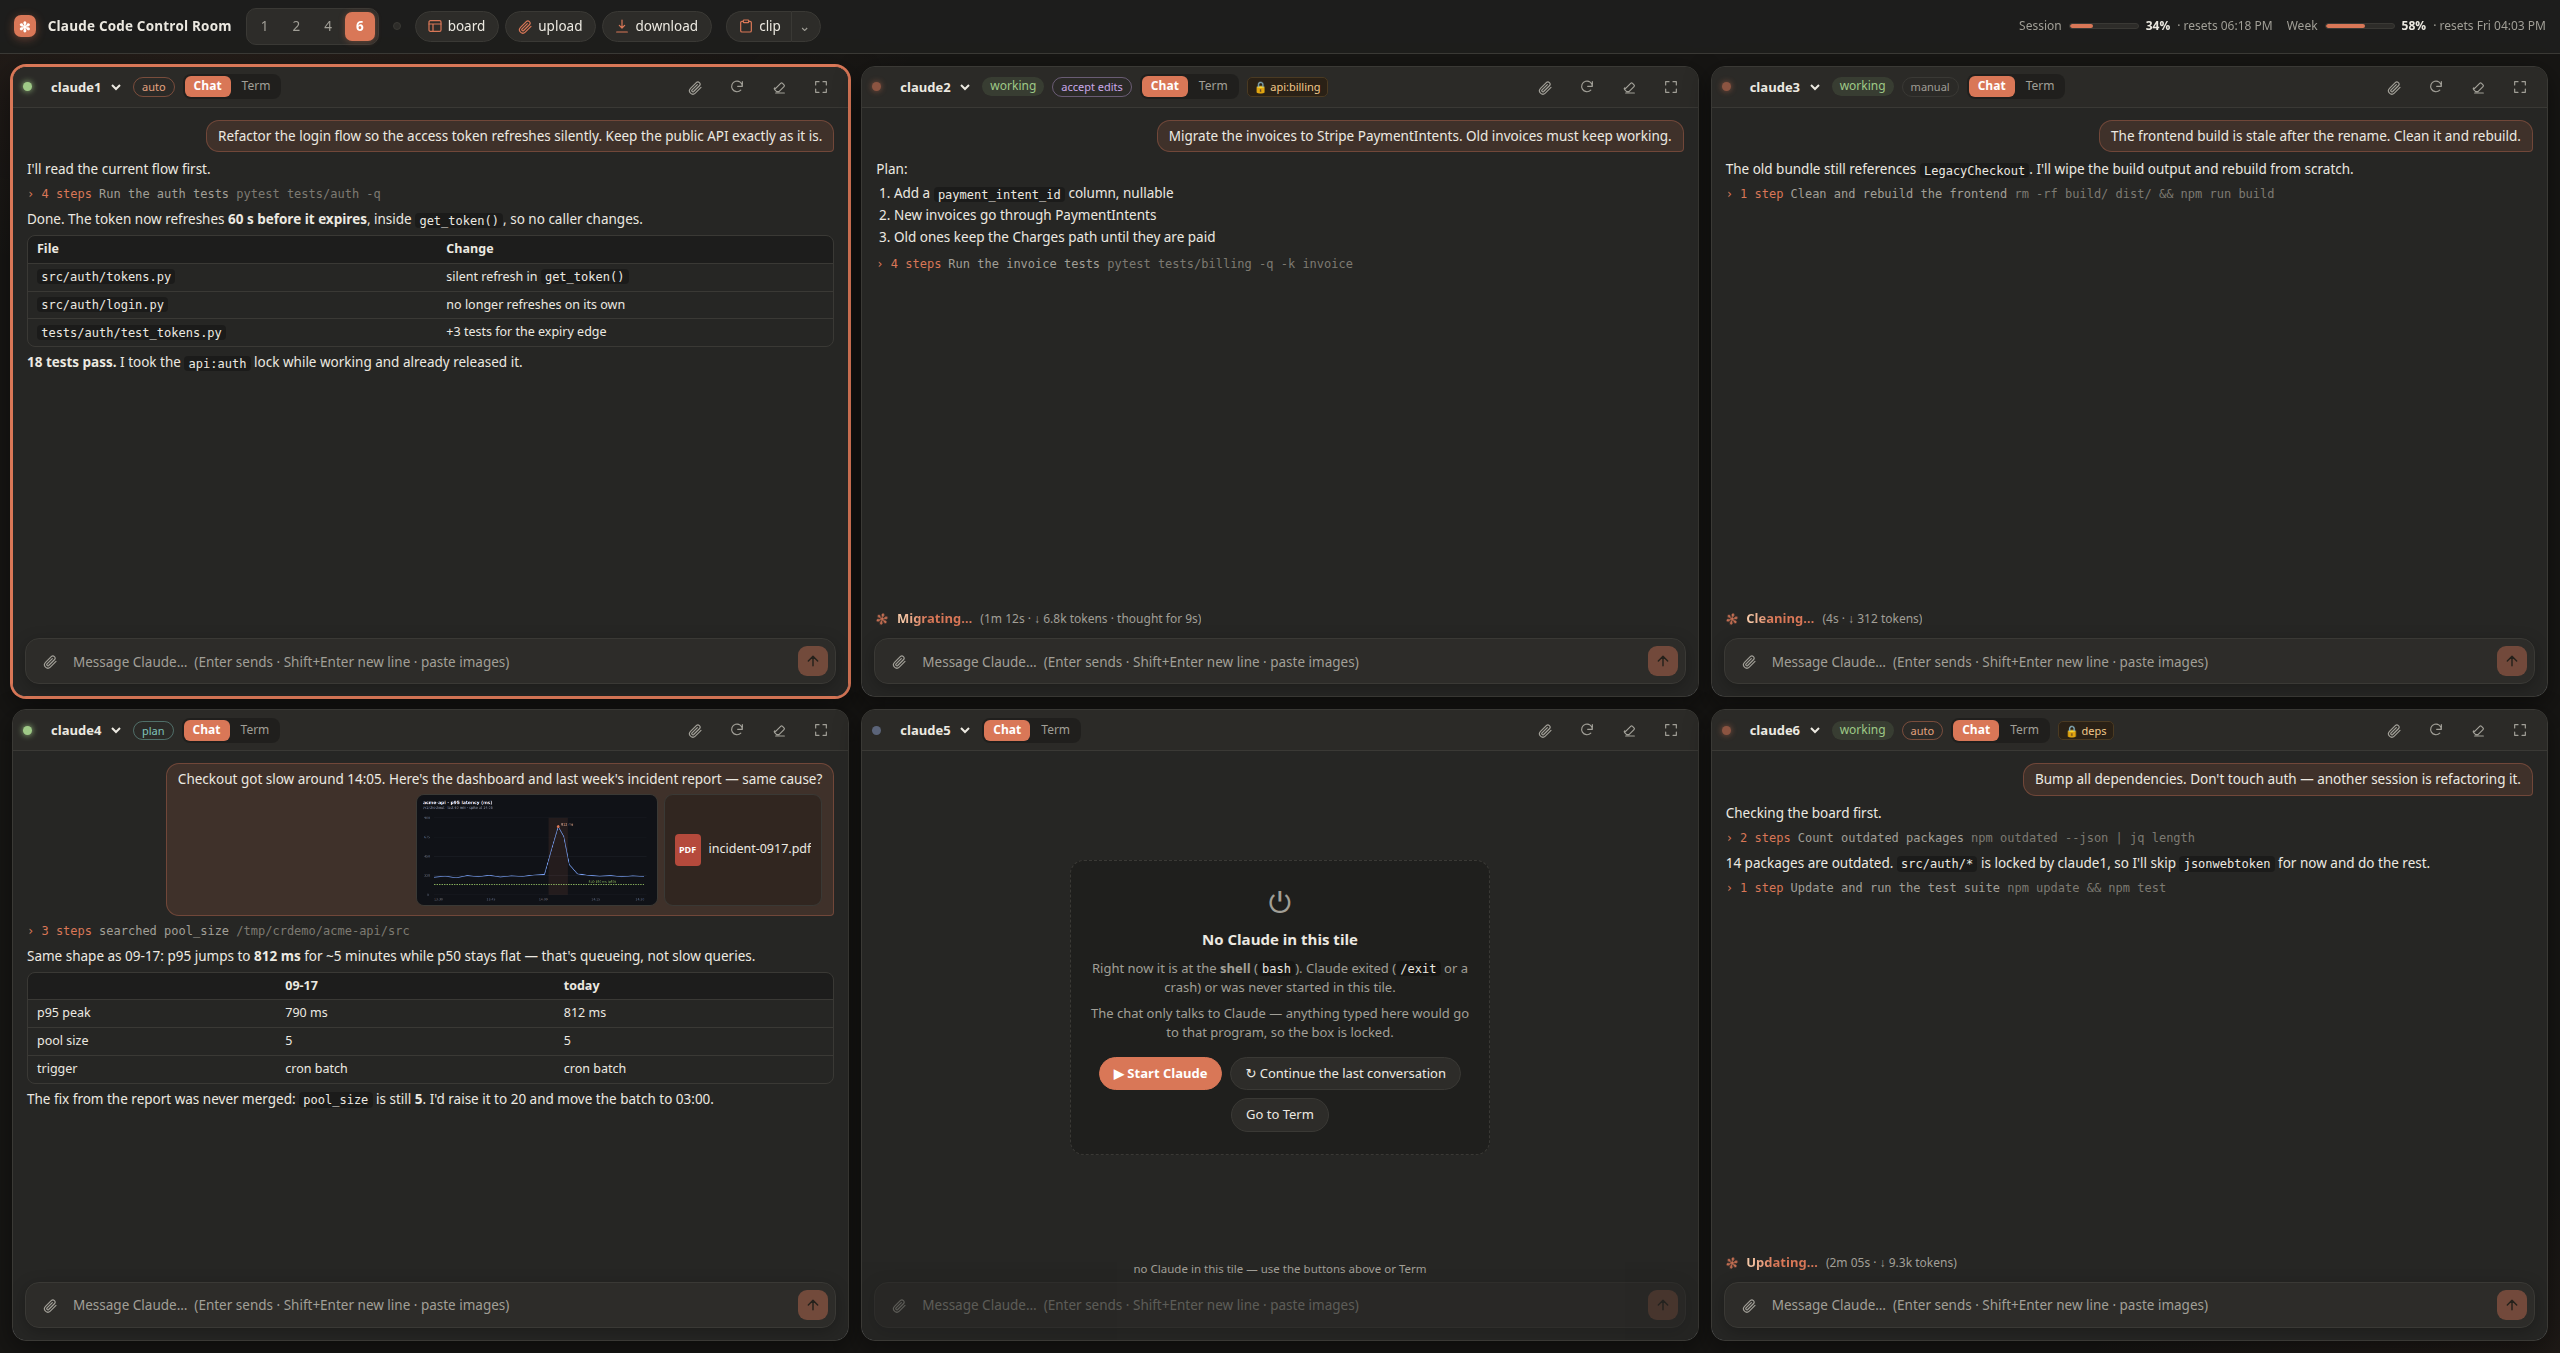Screen dimensions: 2560x1353
Task: Toggle the accept edits mode pill in claude2
Action: tap(1091, 87)
